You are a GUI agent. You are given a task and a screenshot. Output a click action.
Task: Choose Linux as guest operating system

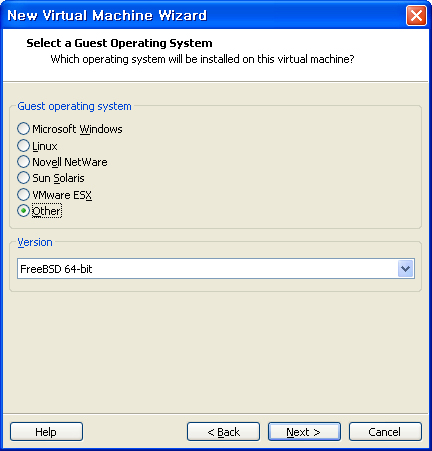[x=23, y=145]
